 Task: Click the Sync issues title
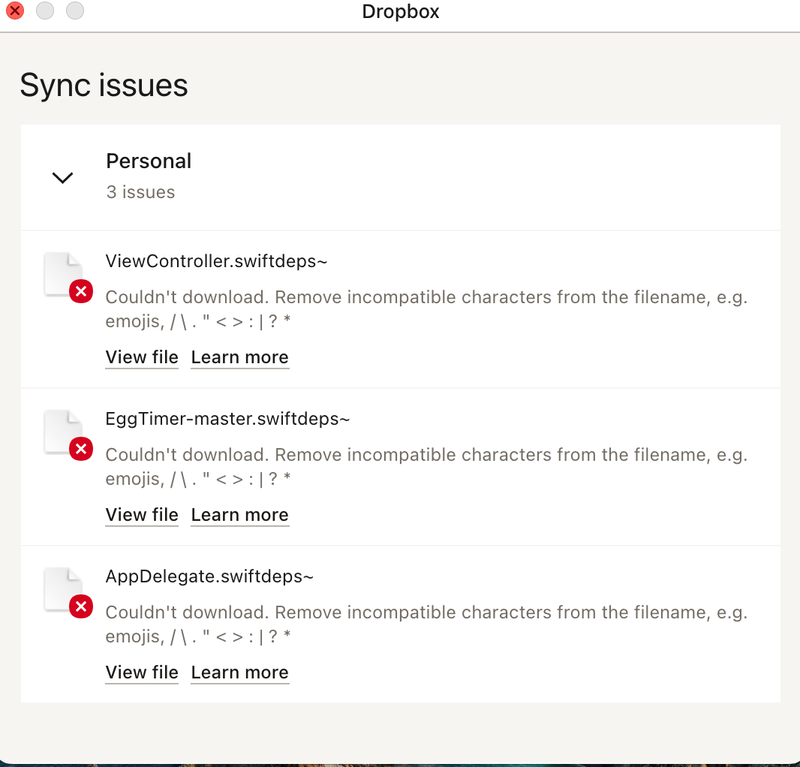(103, 86)
